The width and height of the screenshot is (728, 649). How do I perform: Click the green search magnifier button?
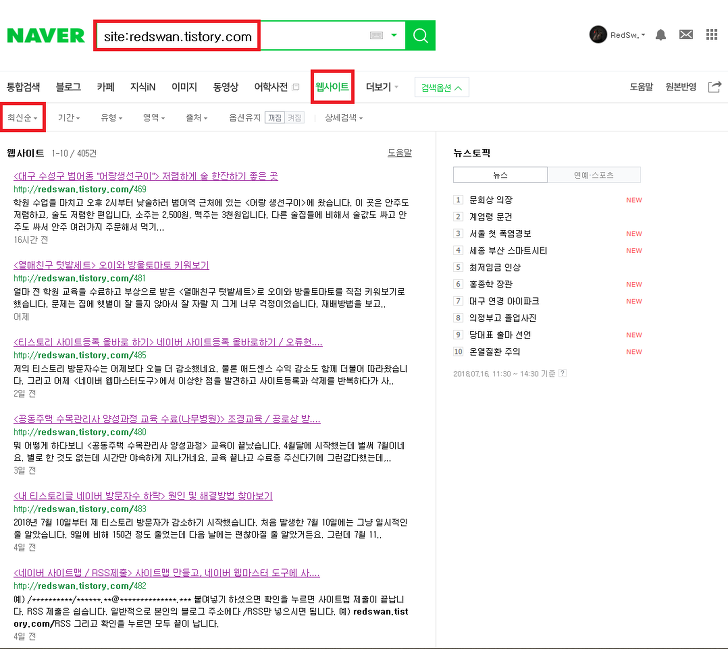[x=420, y=35]
